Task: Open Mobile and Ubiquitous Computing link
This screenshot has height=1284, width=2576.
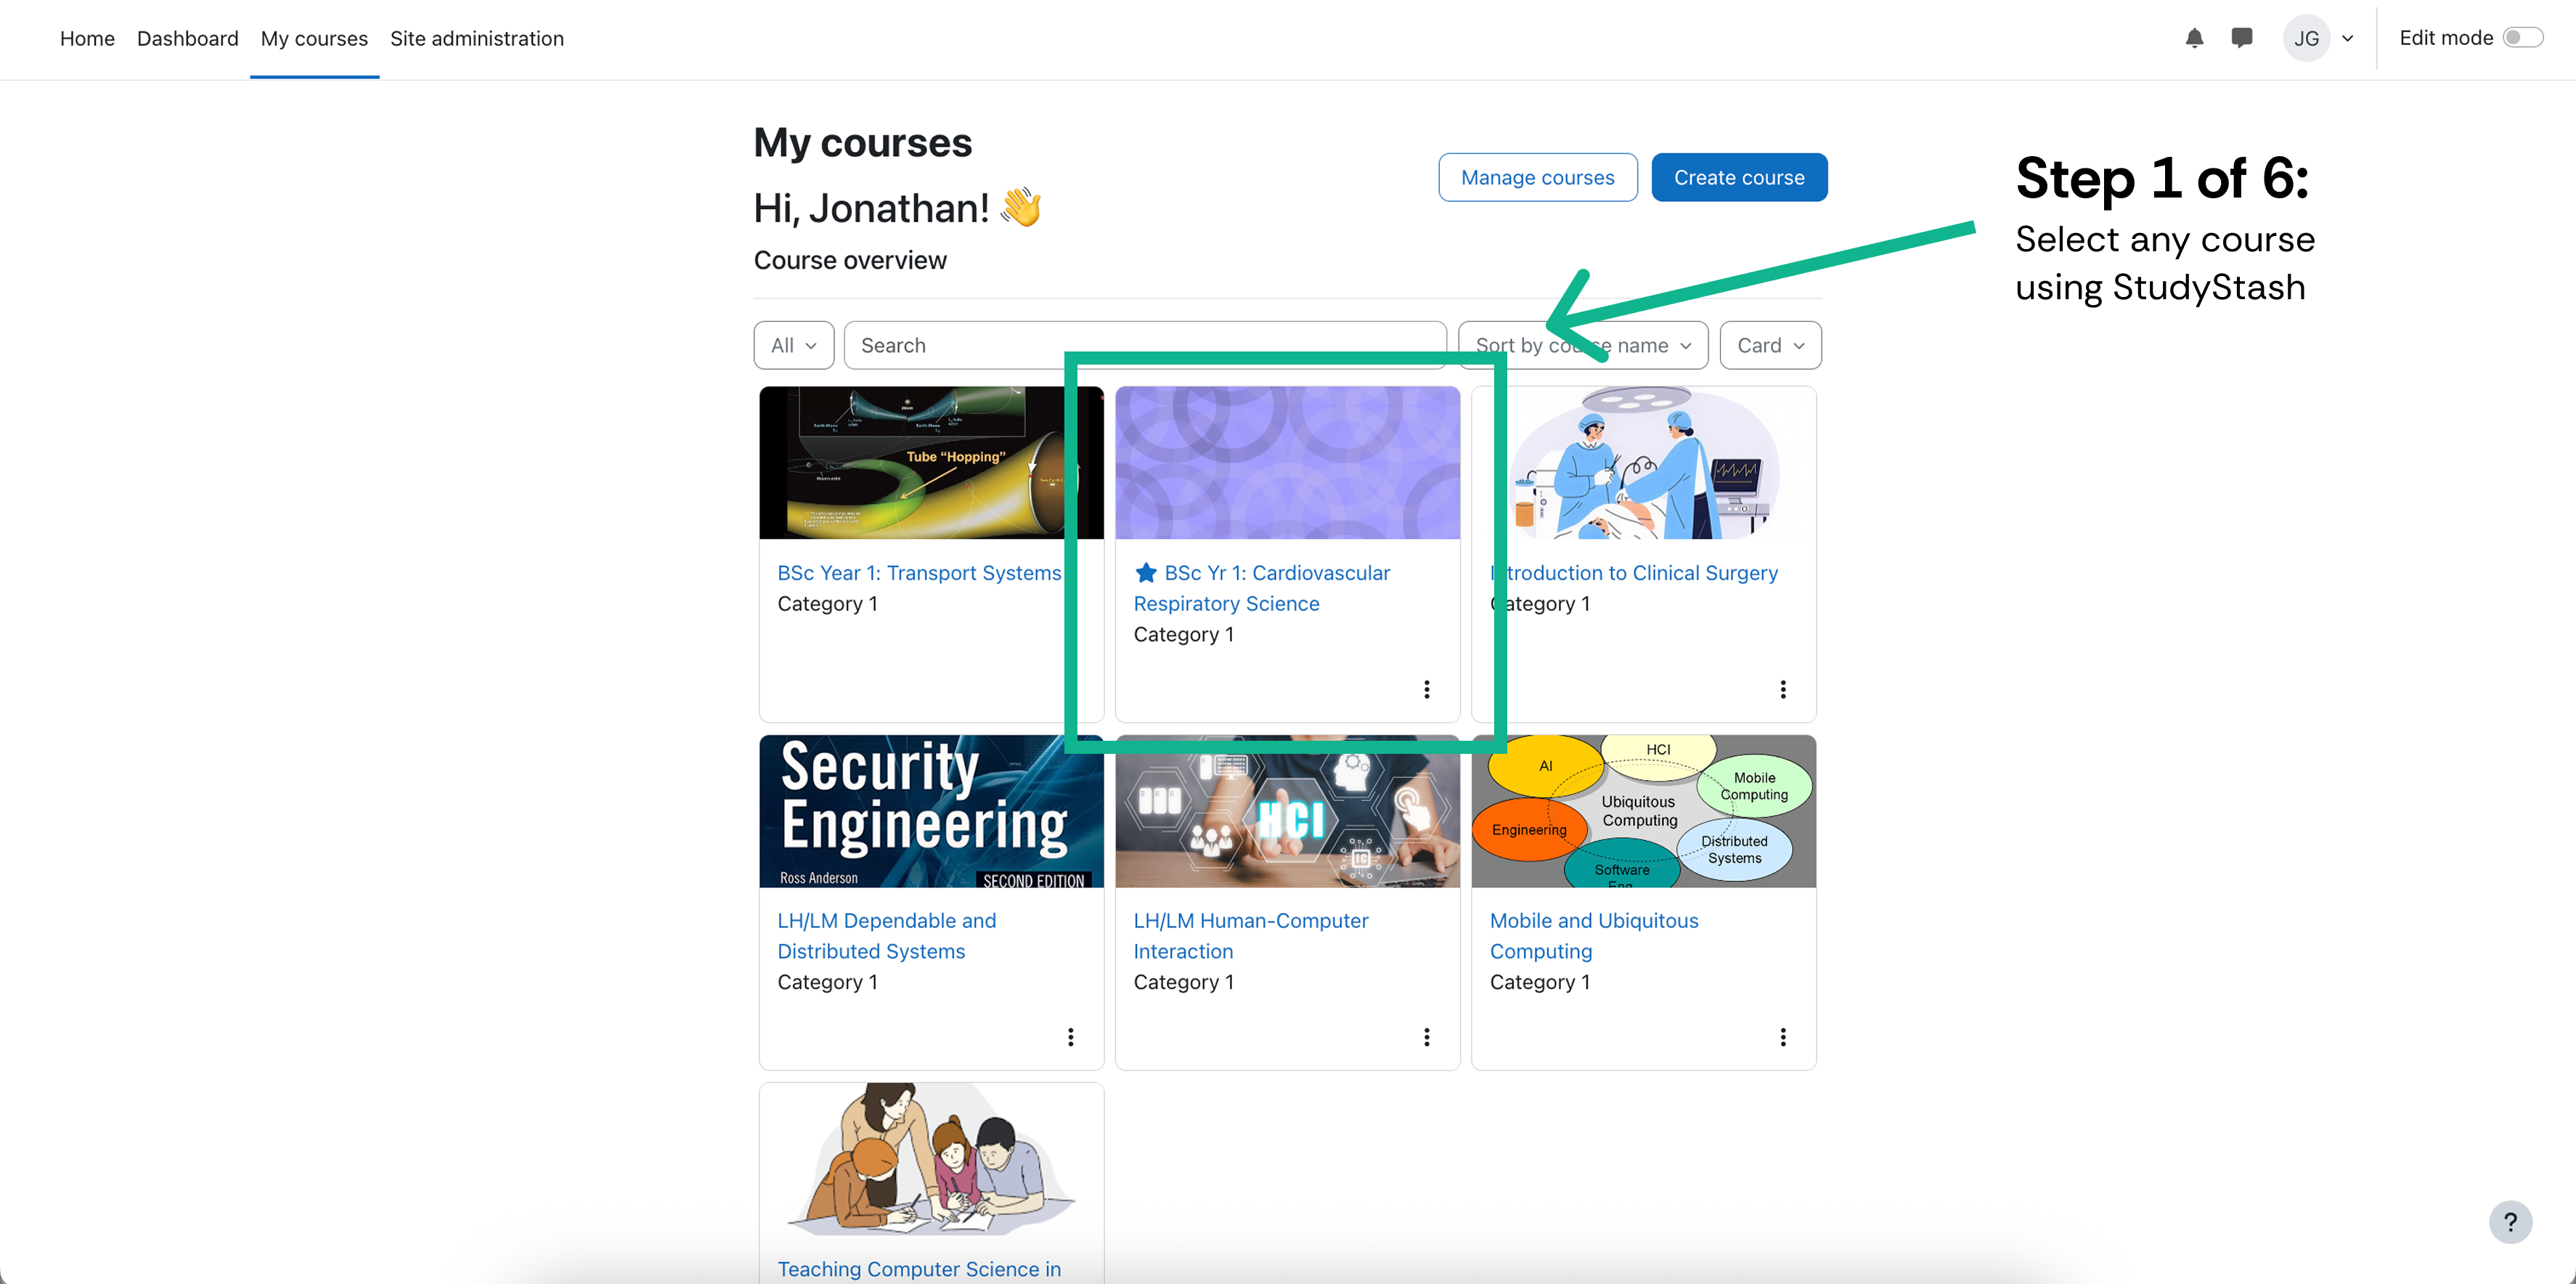Action: tap(1594, 936)
